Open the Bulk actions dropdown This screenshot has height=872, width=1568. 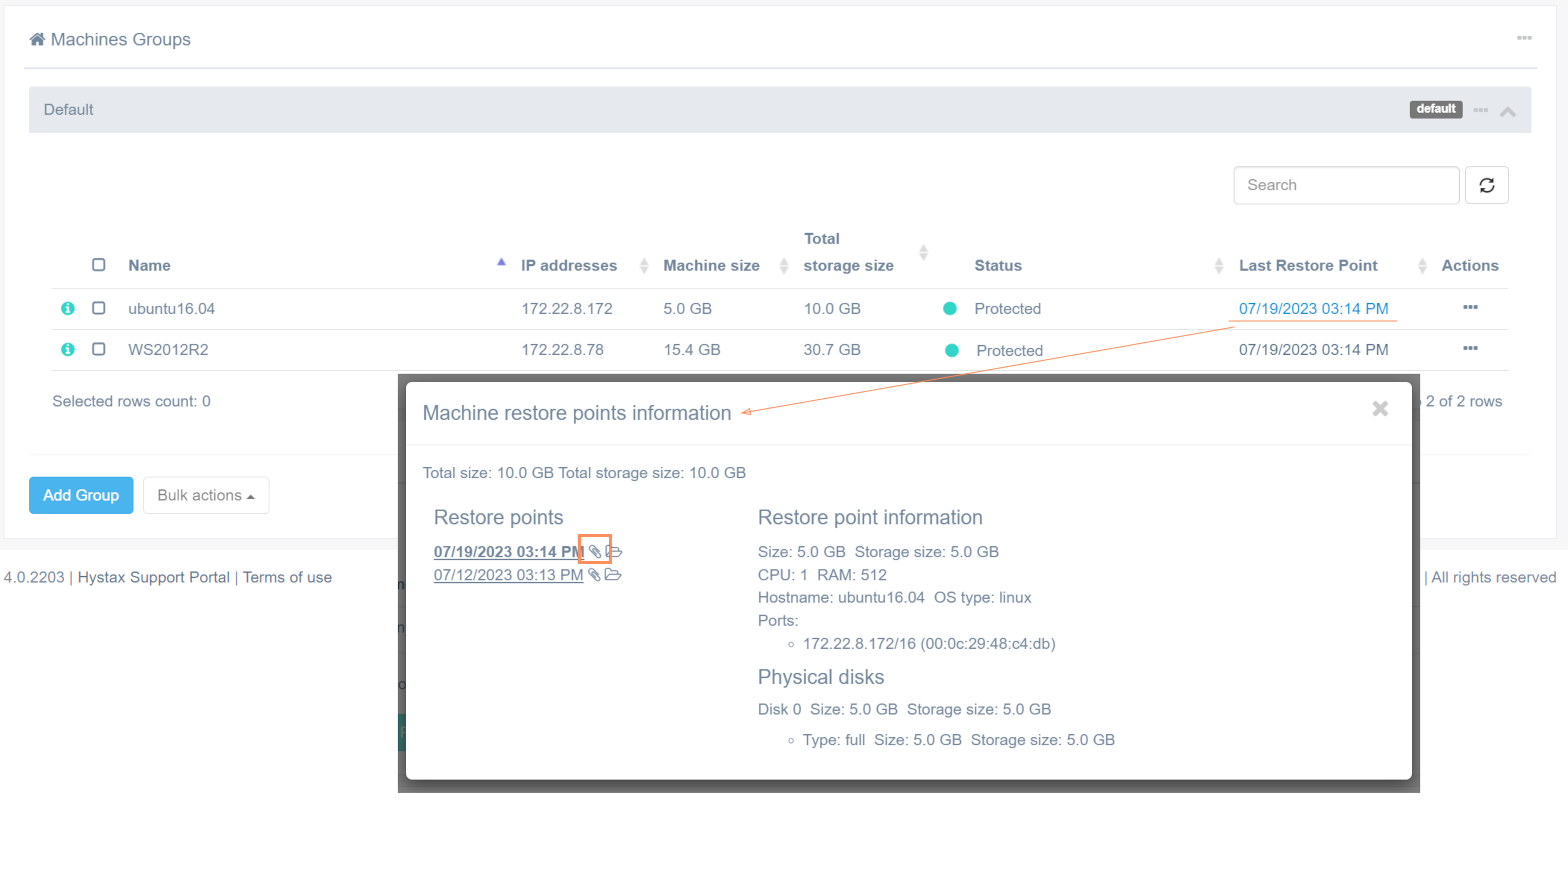(206, 496)
